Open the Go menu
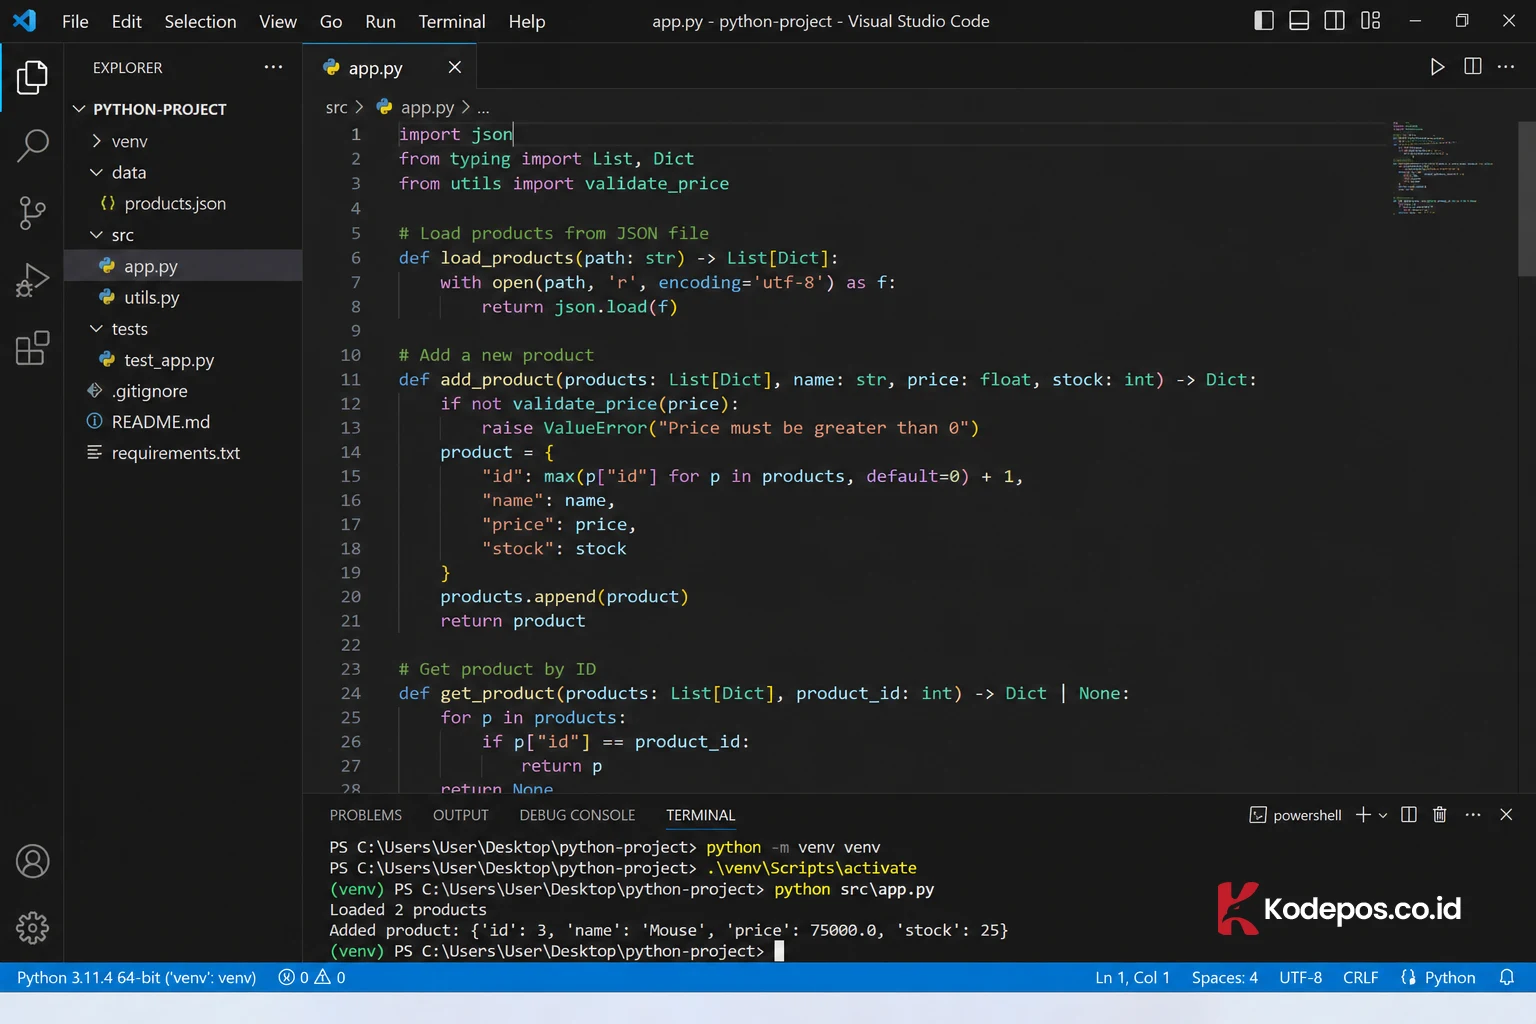Image resolution: width=1536 pixels, height=1024 pixels. point(331,21)
